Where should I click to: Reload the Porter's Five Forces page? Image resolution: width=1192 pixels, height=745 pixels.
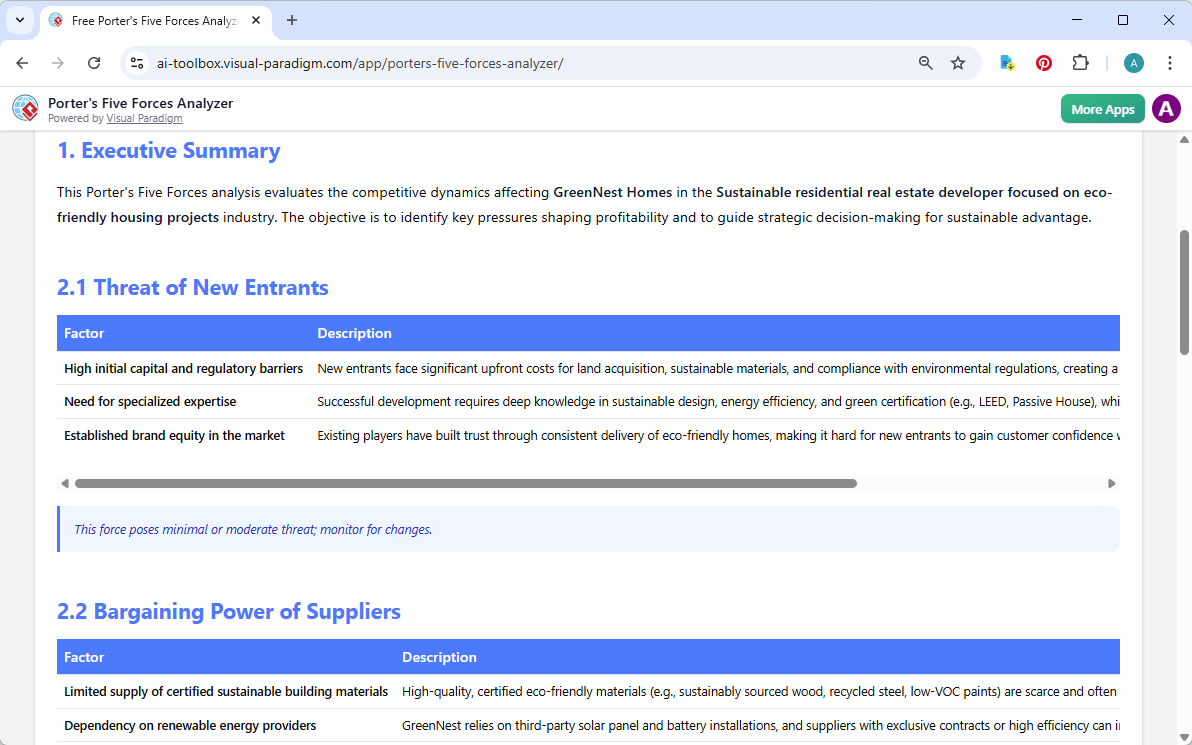coord(94,62)
